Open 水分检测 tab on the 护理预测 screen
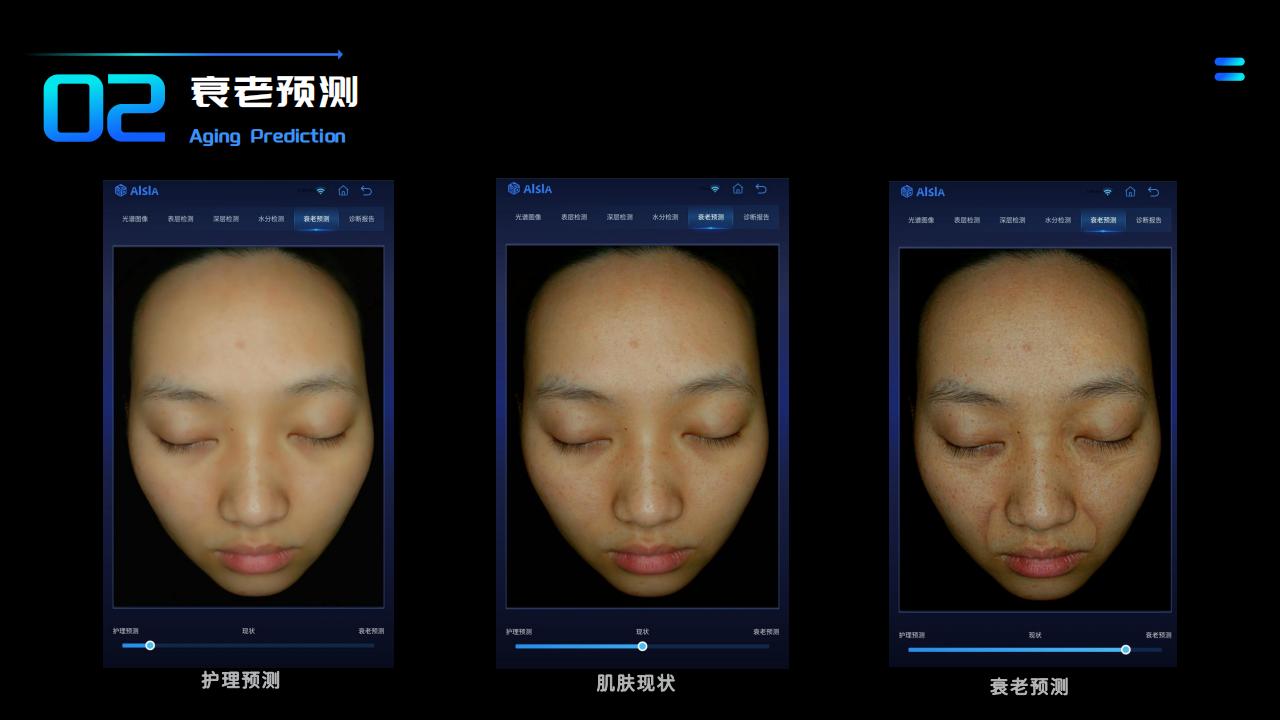Viewport: 1280px width, 720px height. pyautogui.click(x=271, y=219)
